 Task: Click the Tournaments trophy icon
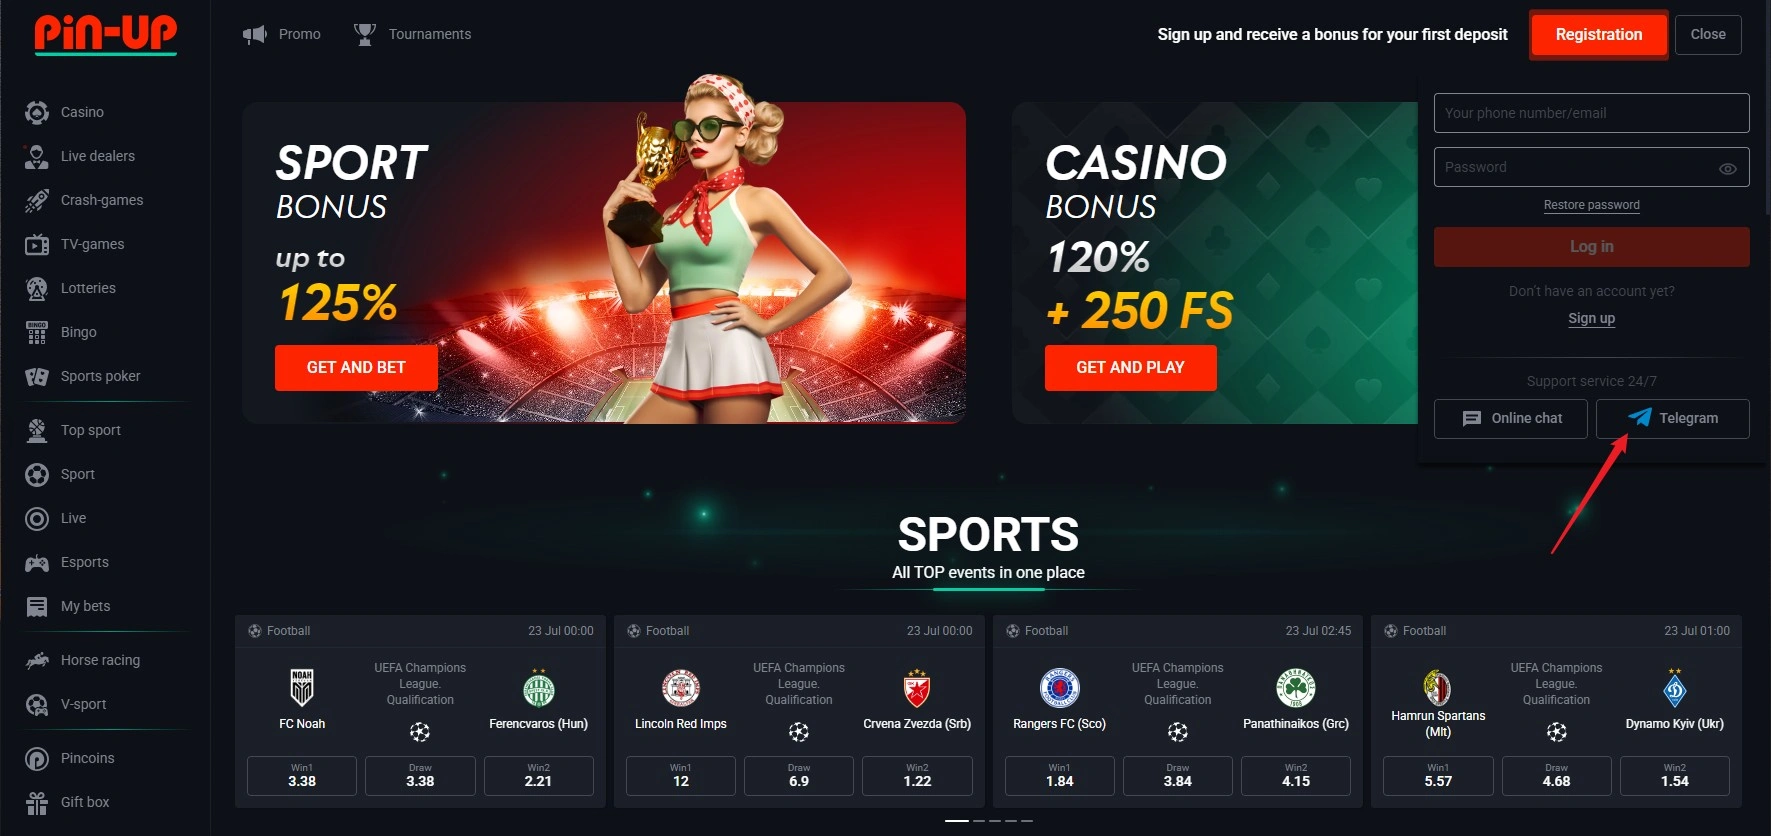(365, 34)
